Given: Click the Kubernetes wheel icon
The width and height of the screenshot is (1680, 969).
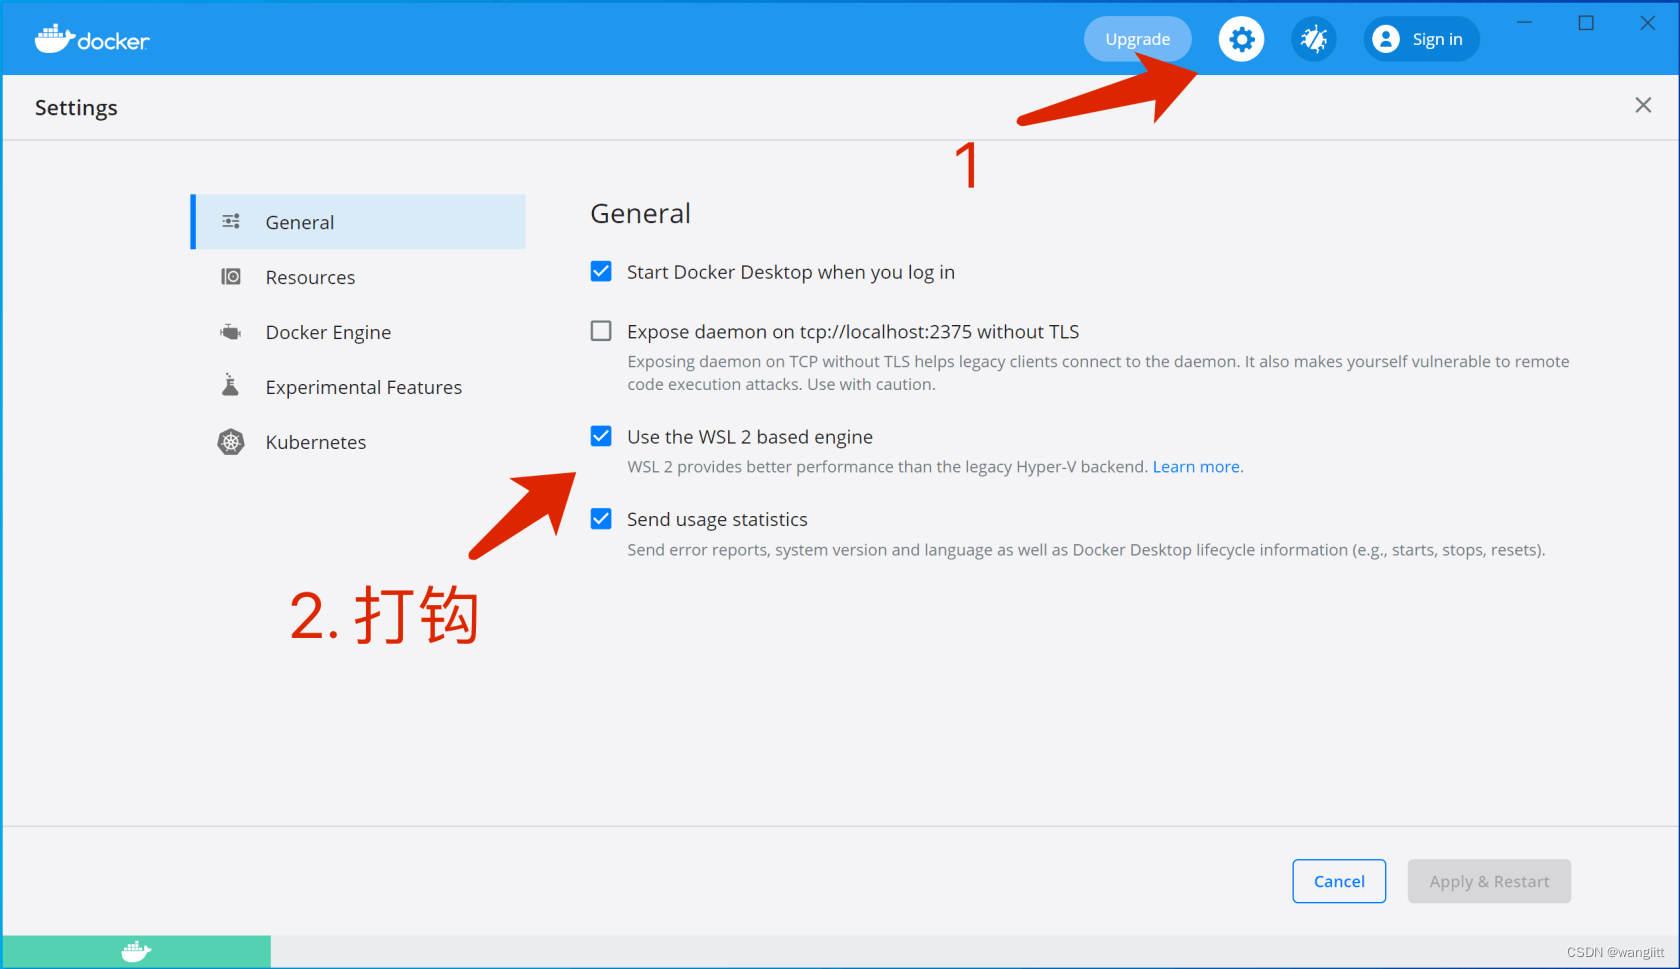Looking at the screenshot, I should point(231,441).
